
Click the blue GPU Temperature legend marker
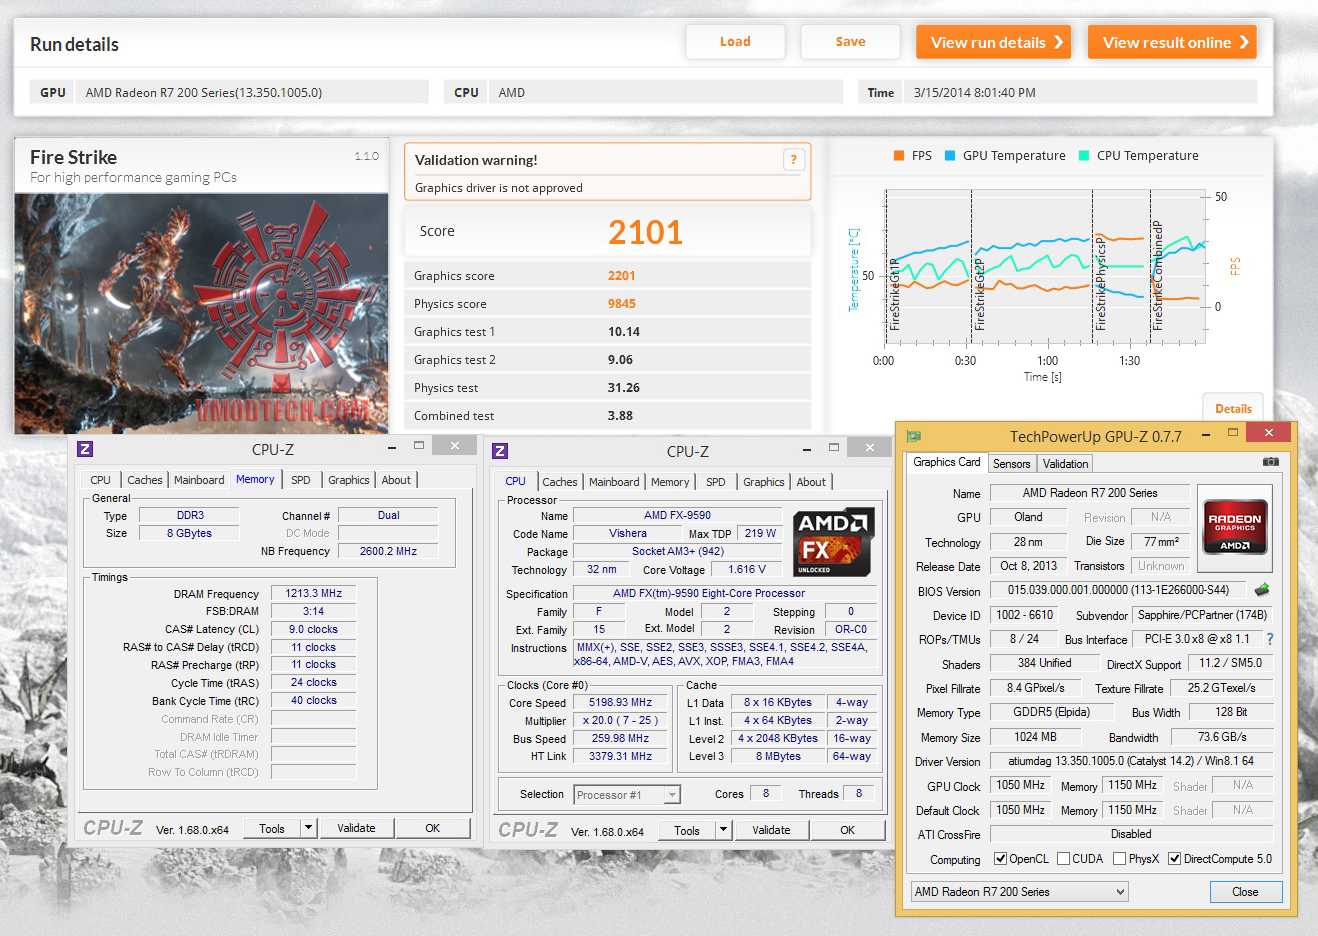(x=949, y=156)
